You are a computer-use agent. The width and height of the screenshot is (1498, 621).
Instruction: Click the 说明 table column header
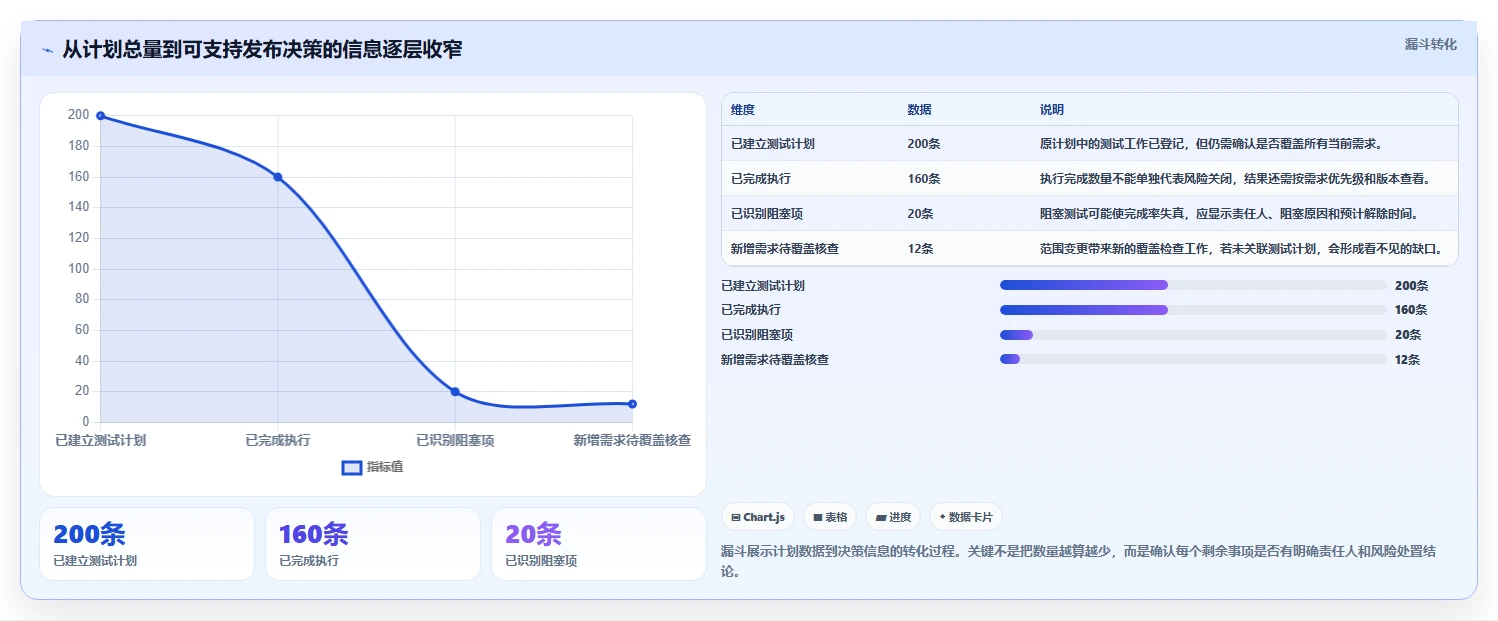pos(1052,110)
